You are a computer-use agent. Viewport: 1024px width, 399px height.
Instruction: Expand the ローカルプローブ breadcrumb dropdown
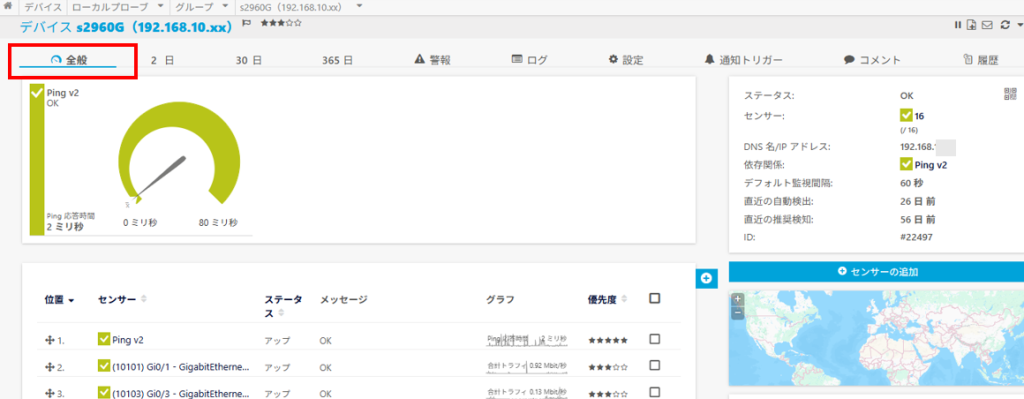tap(161, 7)
